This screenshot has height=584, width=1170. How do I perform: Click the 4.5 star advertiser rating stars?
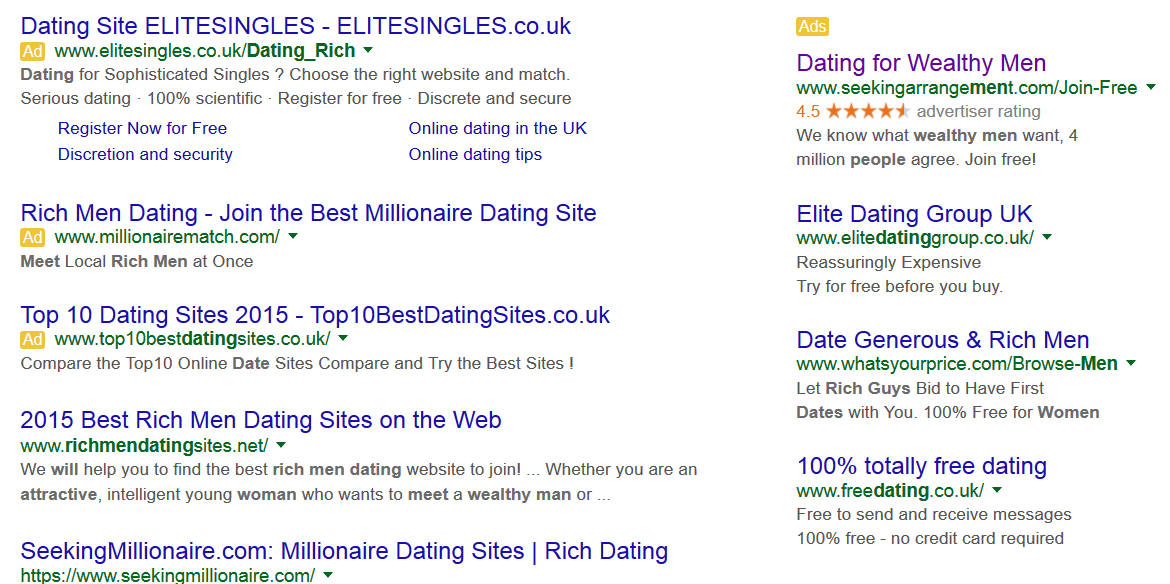867,112
